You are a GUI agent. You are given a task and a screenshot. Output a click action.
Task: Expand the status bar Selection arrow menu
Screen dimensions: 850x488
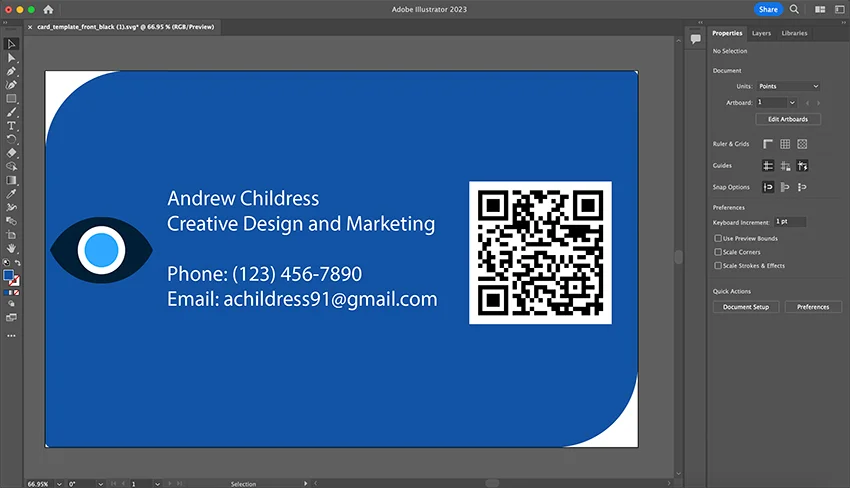pos(305,483)
